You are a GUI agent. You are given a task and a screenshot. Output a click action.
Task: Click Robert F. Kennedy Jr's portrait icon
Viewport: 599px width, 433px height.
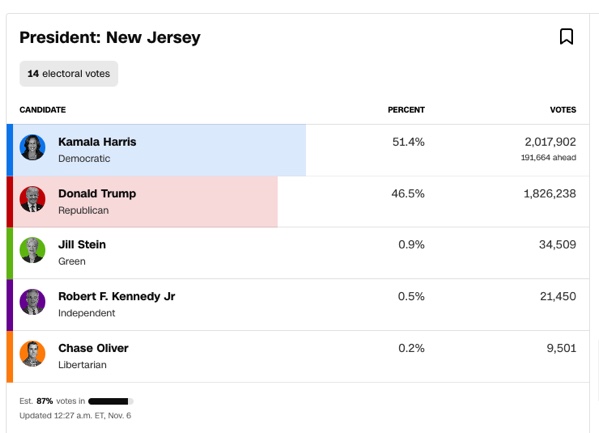[x=32, y=302]
